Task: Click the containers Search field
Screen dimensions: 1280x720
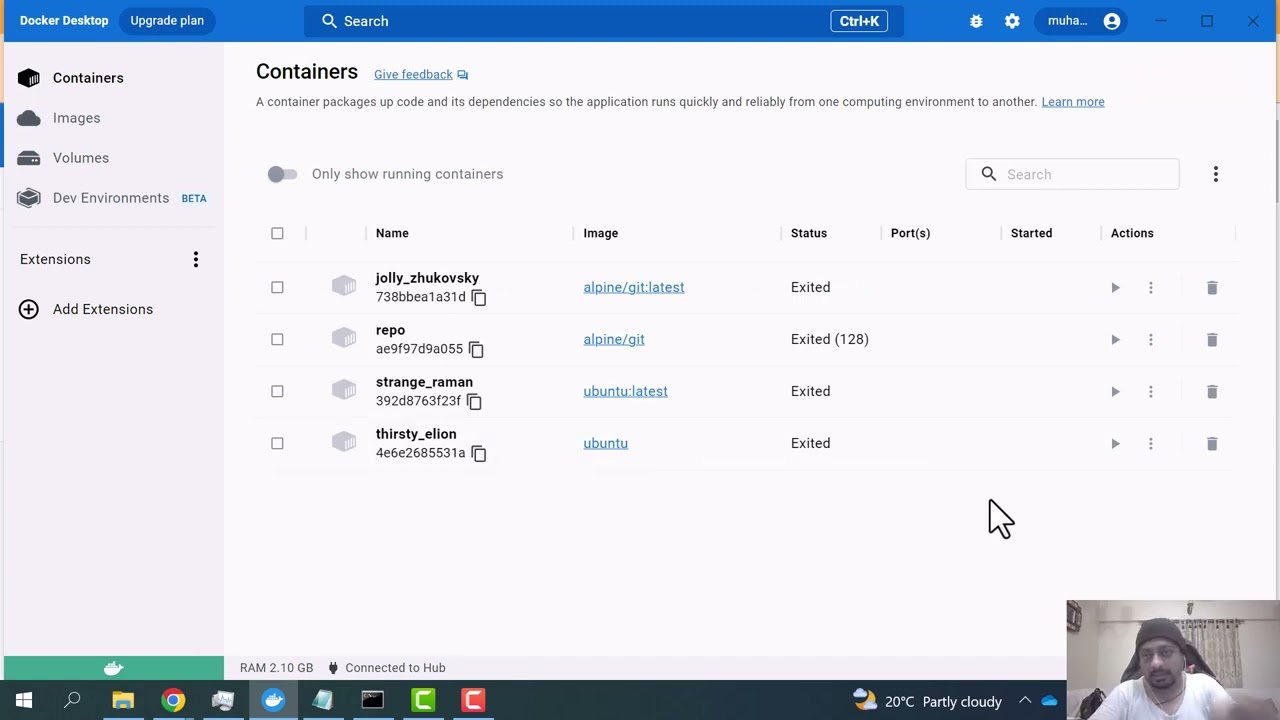Action: [1072, 174]
